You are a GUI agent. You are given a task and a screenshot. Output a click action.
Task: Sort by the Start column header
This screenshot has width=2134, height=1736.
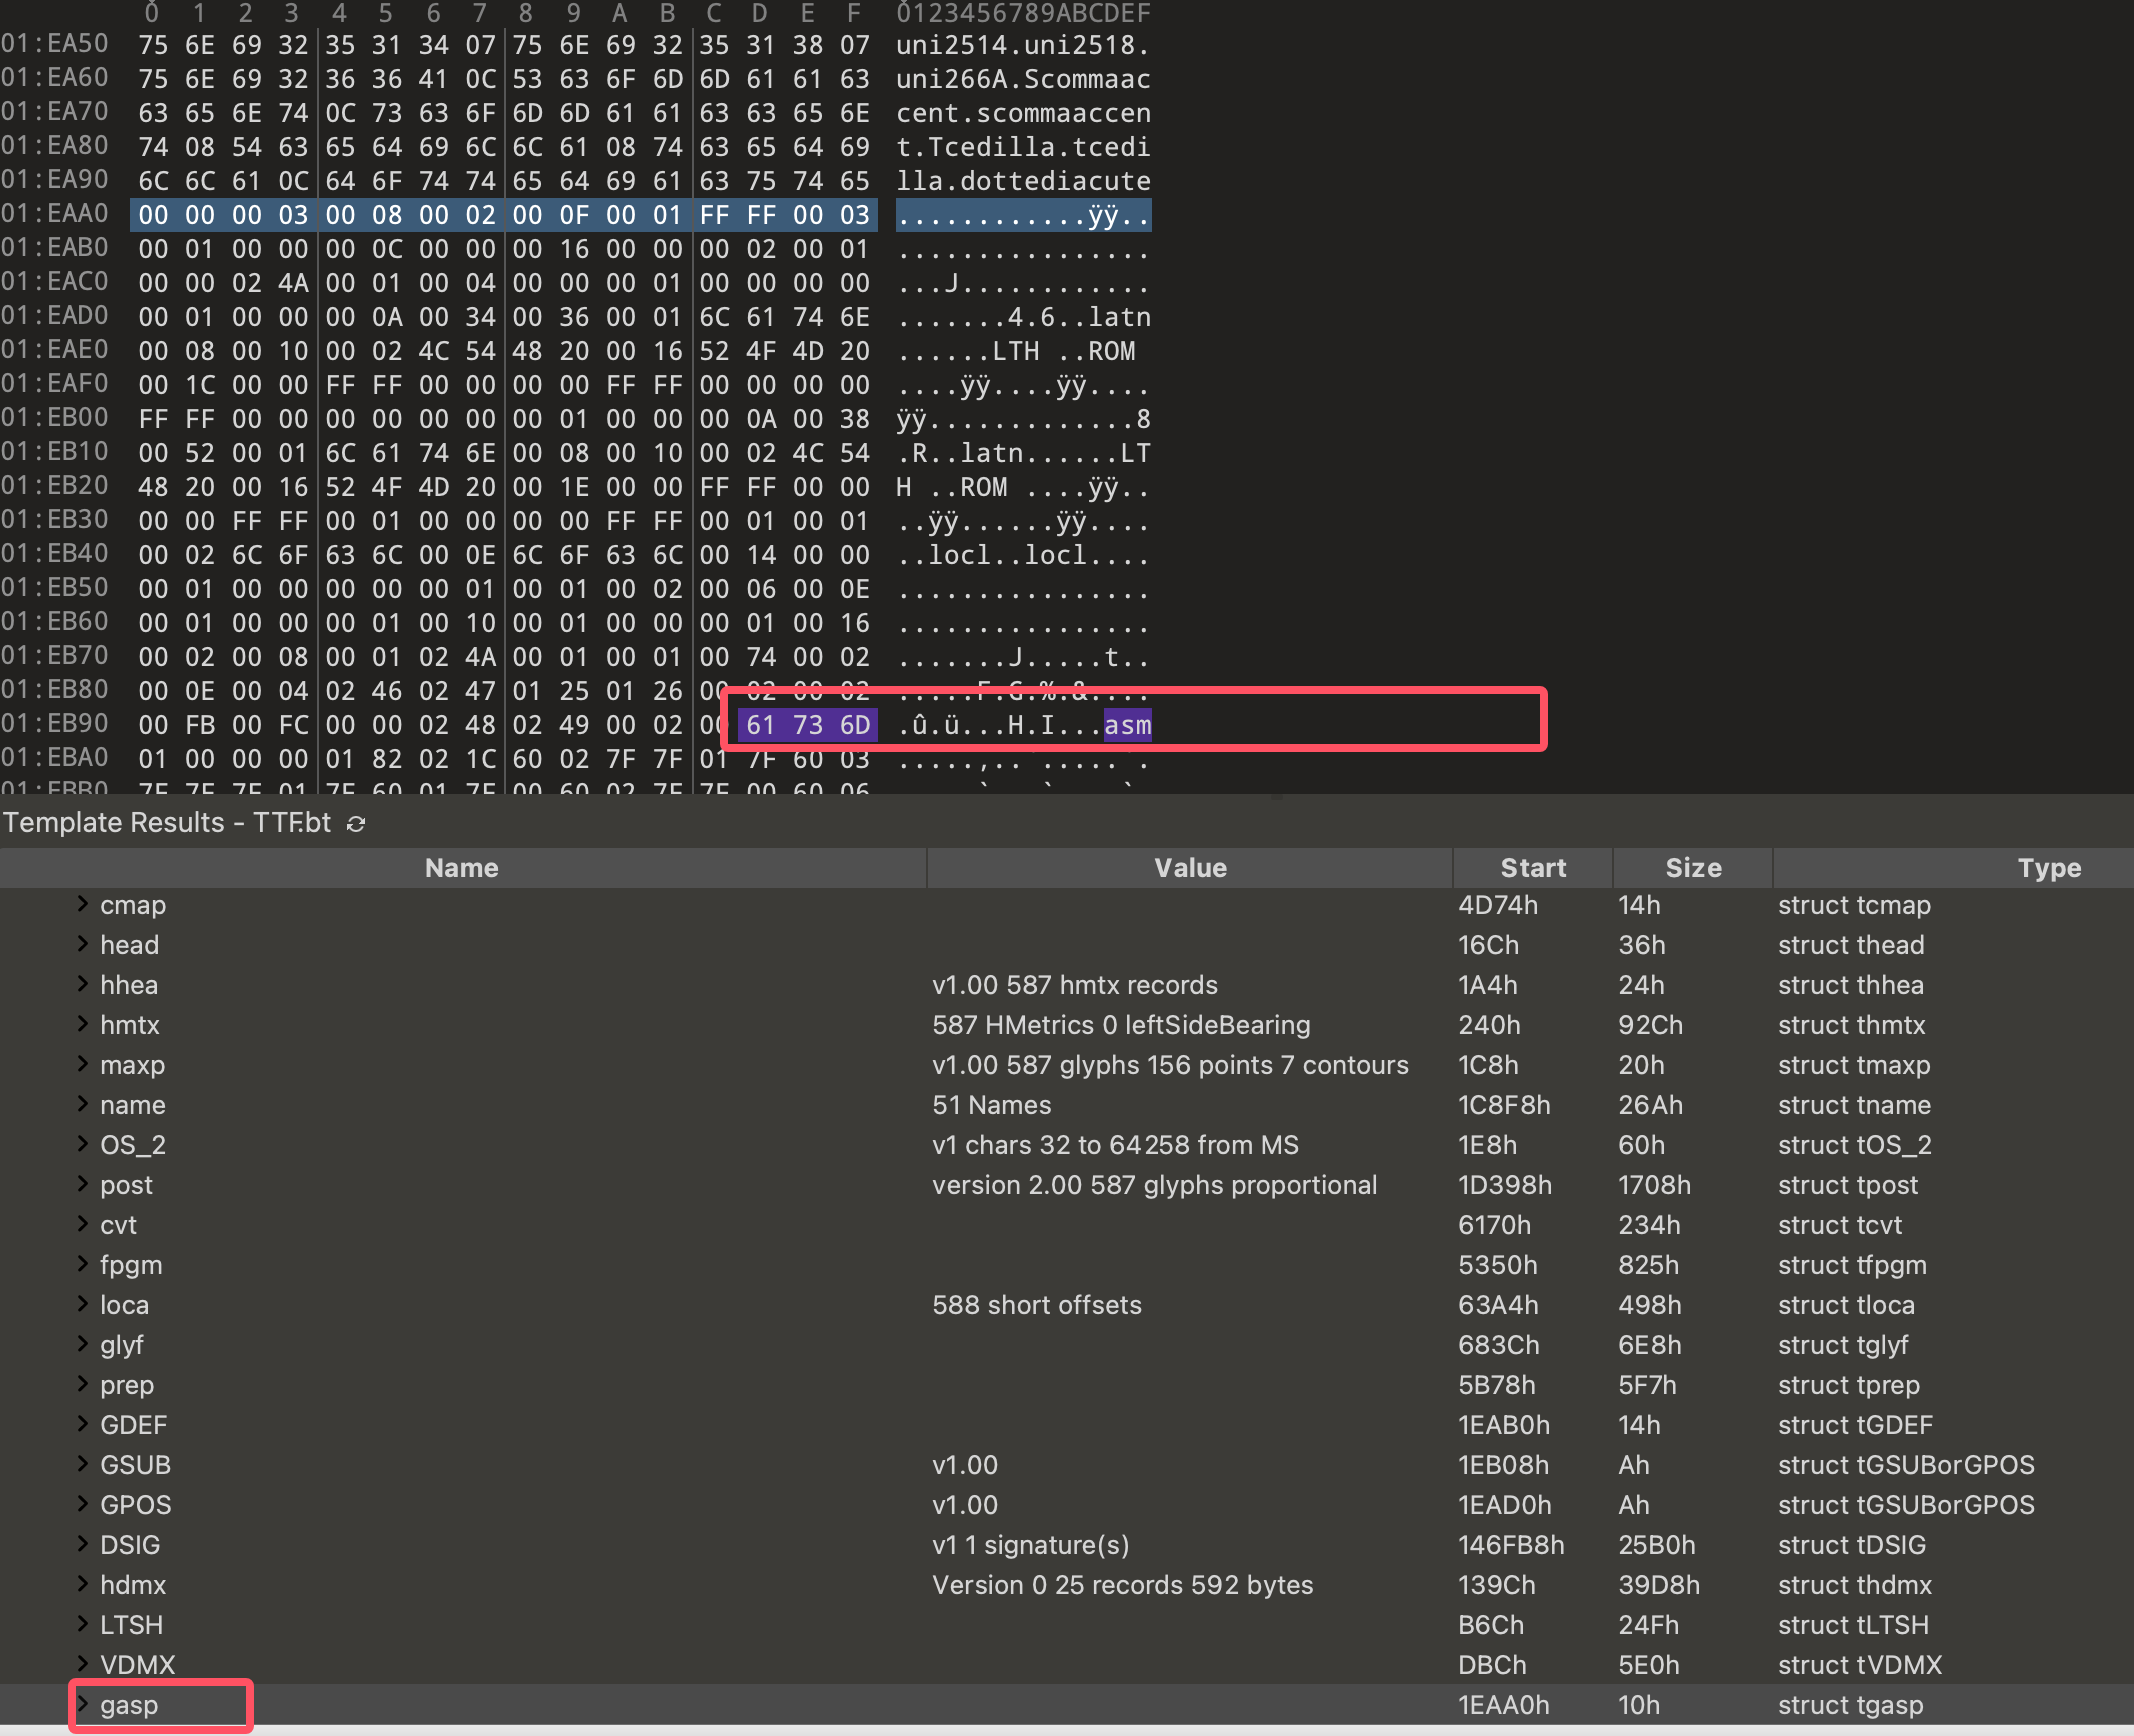pyautogui.click(x=1532, y=868)
